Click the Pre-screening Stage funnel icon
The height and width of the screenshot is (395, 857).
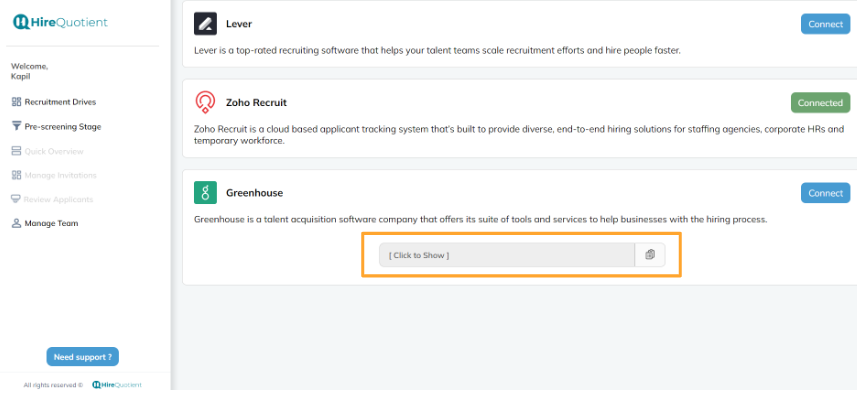click(x=16, y=126)
